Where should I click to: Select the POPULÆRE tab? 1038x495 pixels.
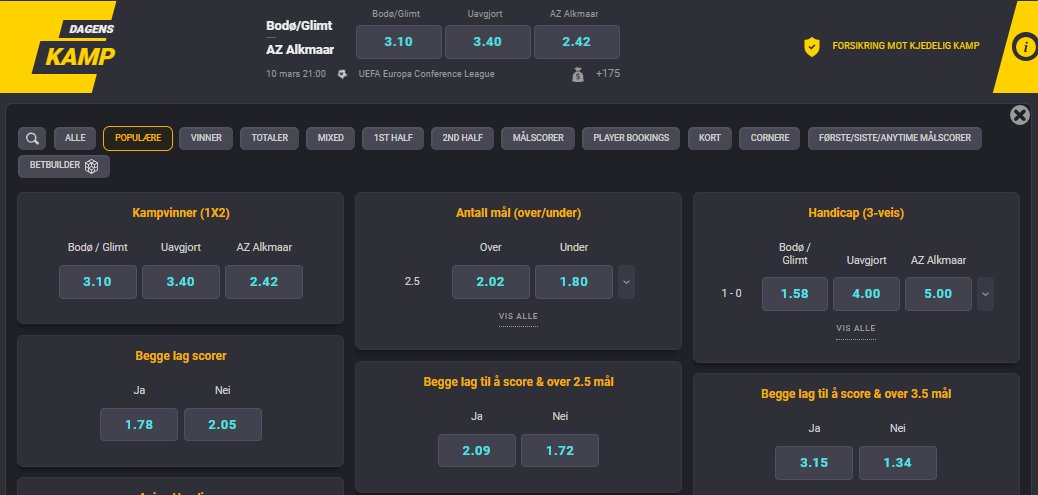point(138,138)
